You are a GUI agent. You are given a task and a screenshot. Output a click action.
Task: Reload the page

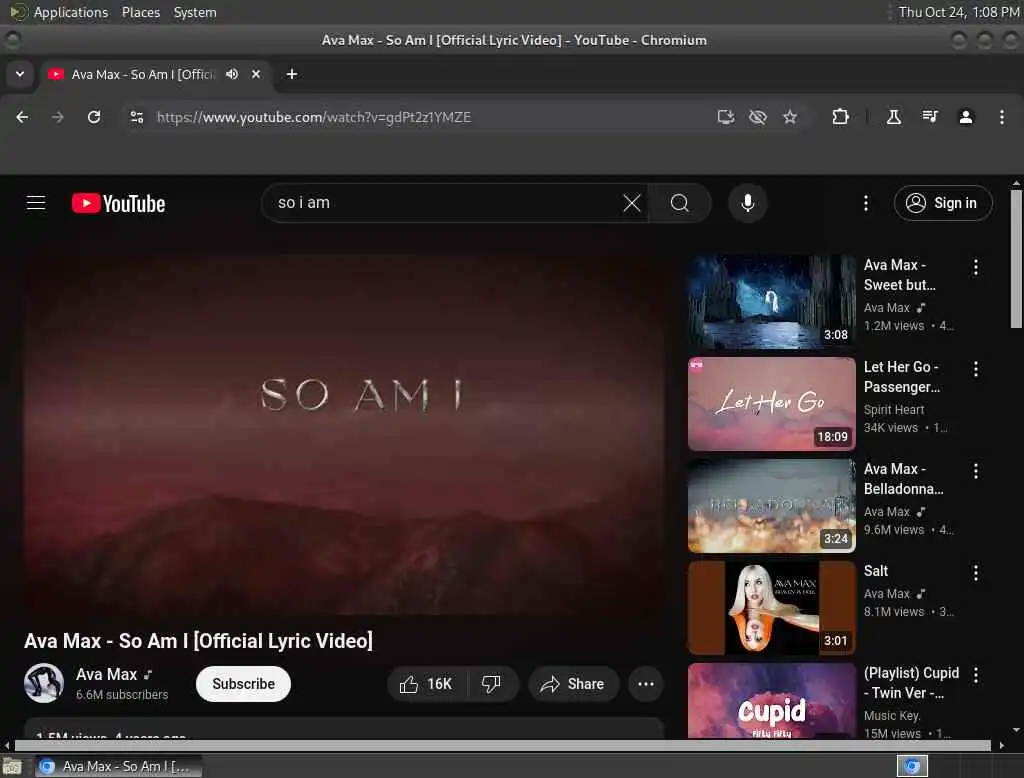[x=94, y=117]
